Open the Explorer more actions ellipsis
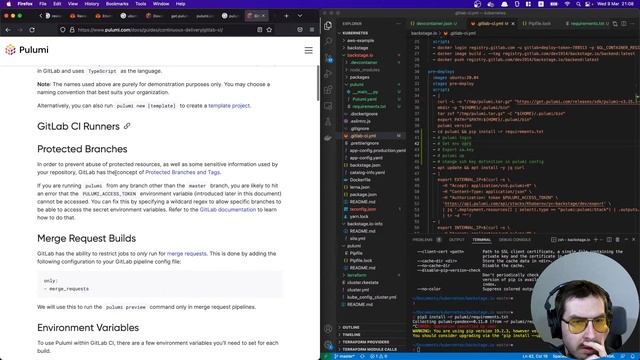The image size is (640, 360). [x=398, y=24]
